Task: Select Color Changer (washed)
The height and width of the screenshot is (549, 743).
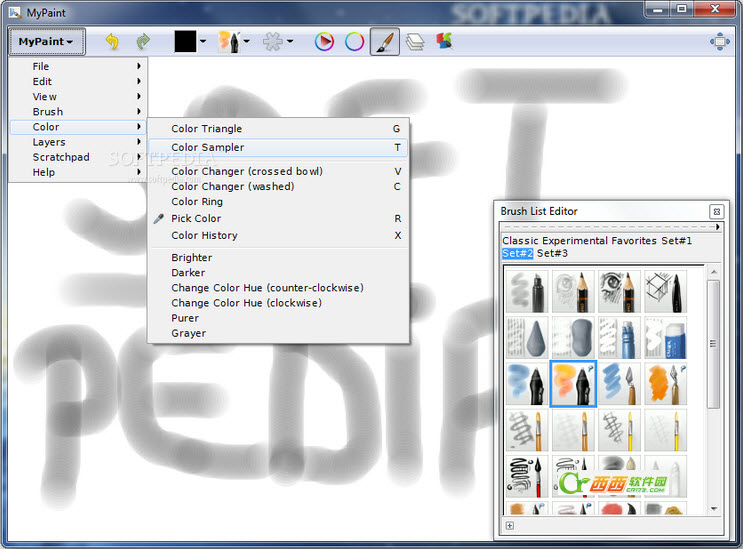Action: point(278,187)
